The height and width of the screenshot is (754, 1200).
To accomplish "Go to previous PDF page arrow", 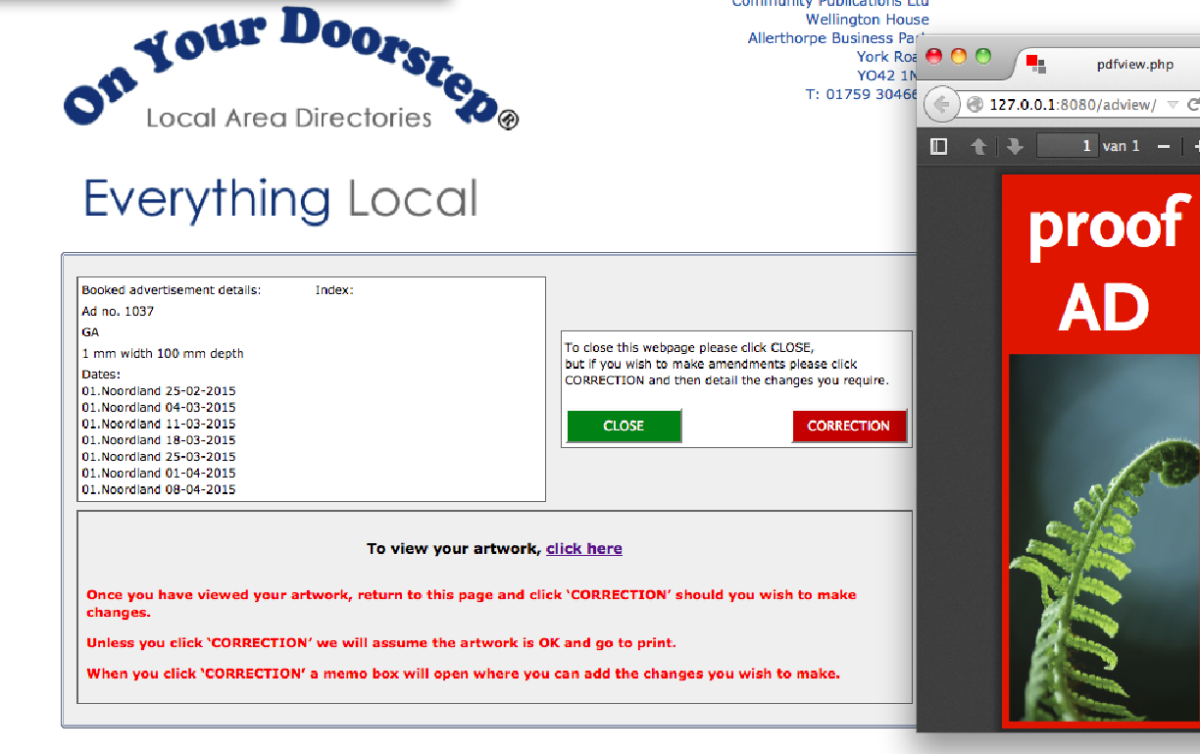I will (979, 147).
